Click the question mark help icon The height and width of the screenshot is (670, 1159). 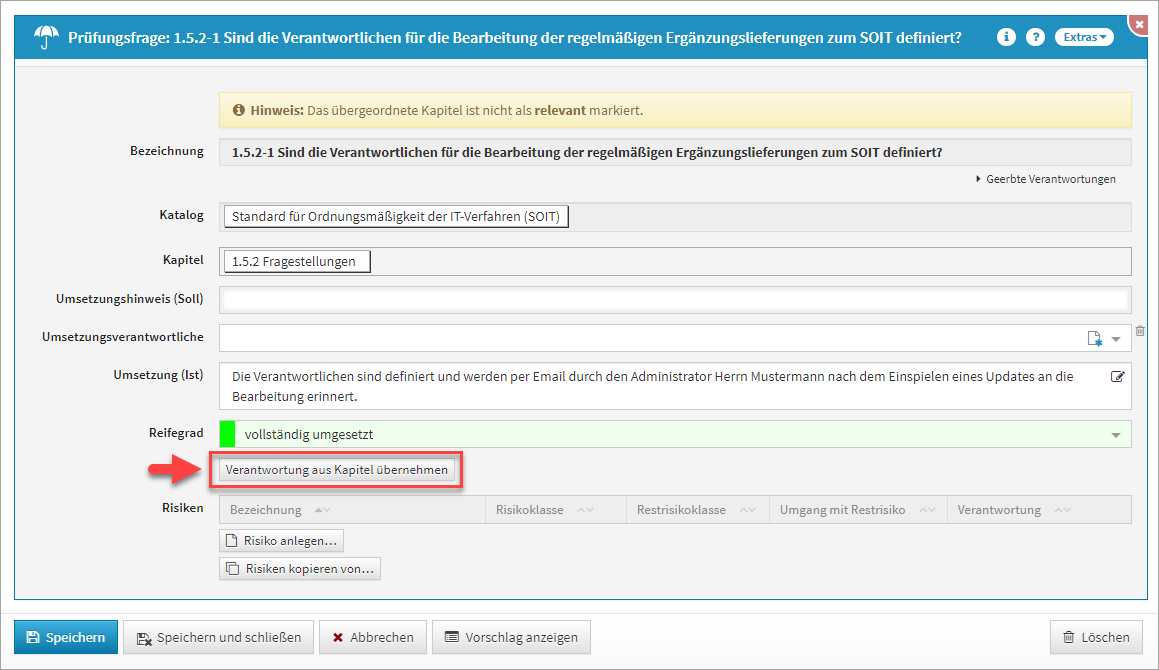coord(1035,37)
